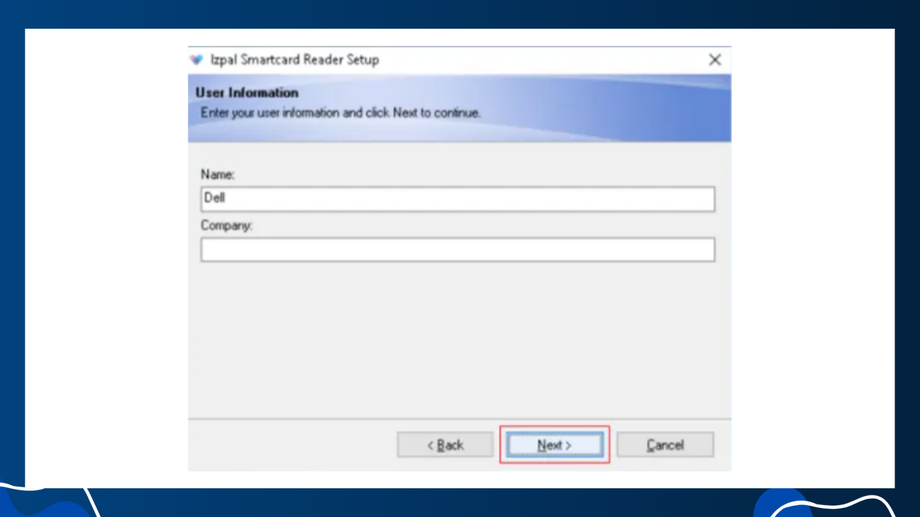This screenshot has height=517, width=920.
Task: Click the "Izpal Smartcard Reader Setup" window title
Action: point(295,60)
